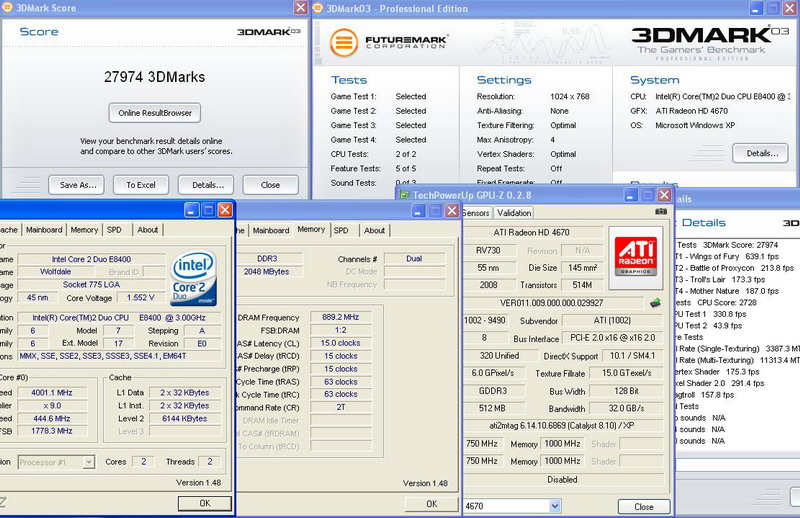The width and height of the screenshot is (800, 518).
Task: Click the ATI Radeon HD 4670 name field
Action: (x=532, y=233)
